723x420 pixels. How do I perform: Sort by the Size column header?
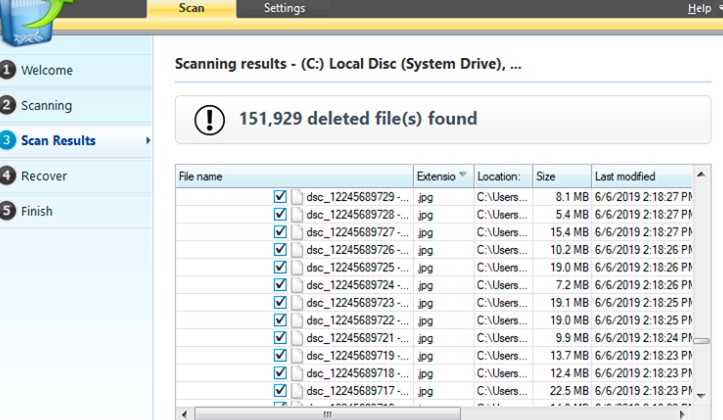560,176
